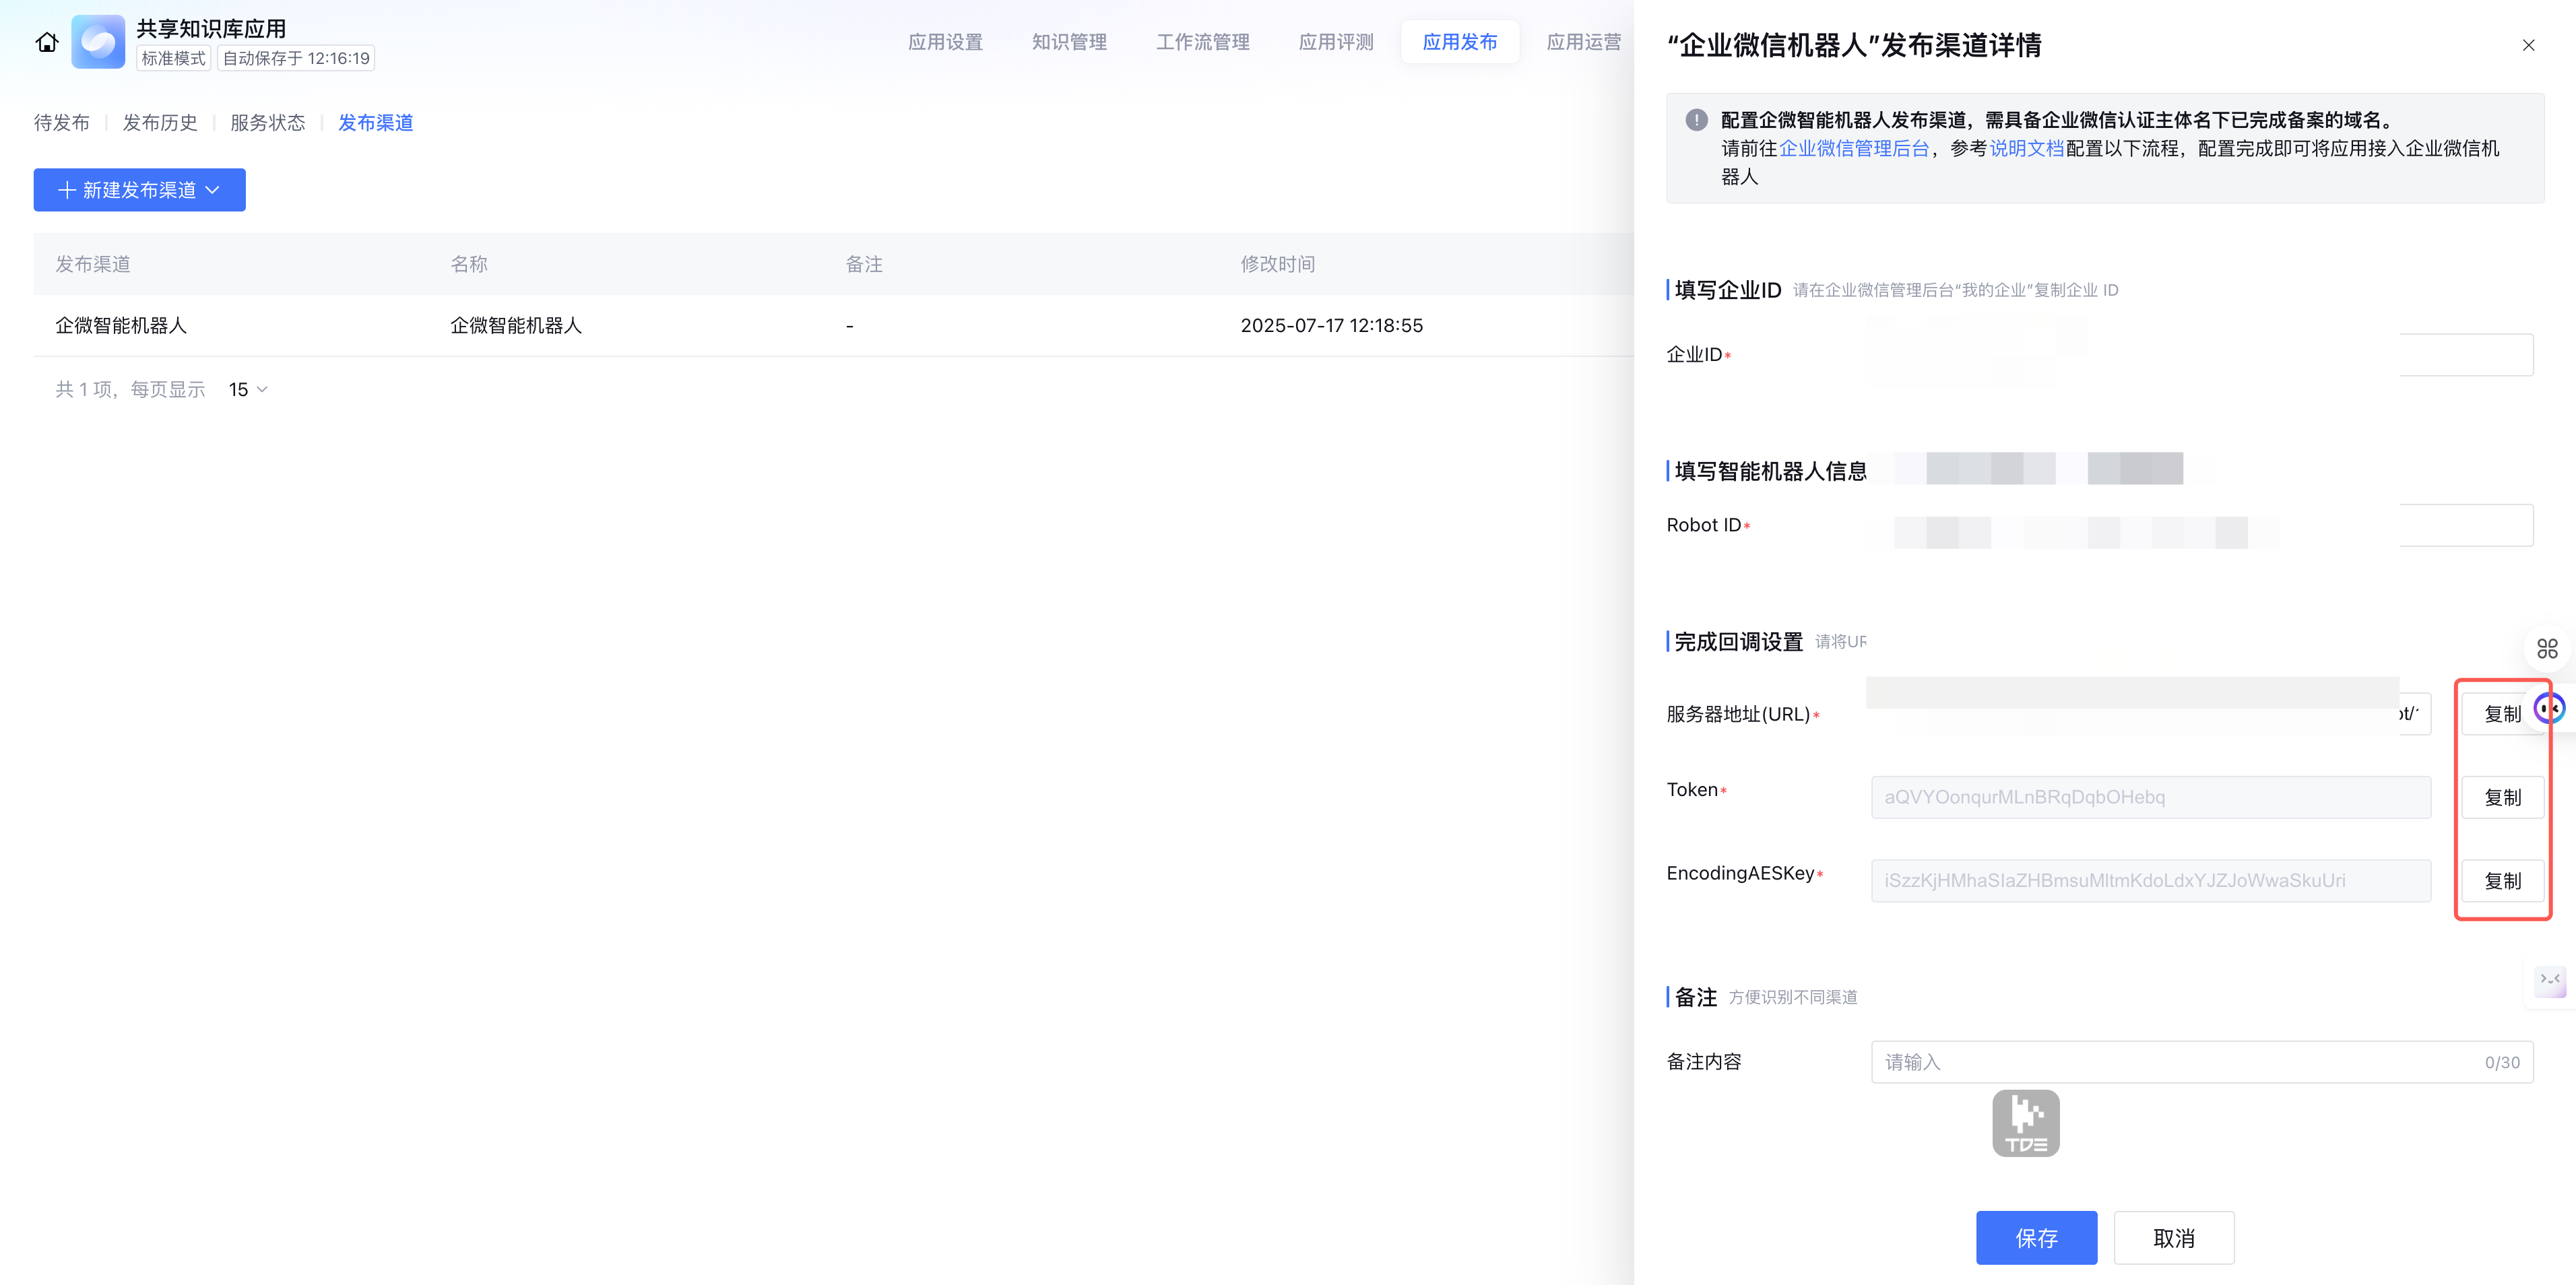Copy the EncodingAESKey value
2576x1285 pixels.
click(2502, 880)
